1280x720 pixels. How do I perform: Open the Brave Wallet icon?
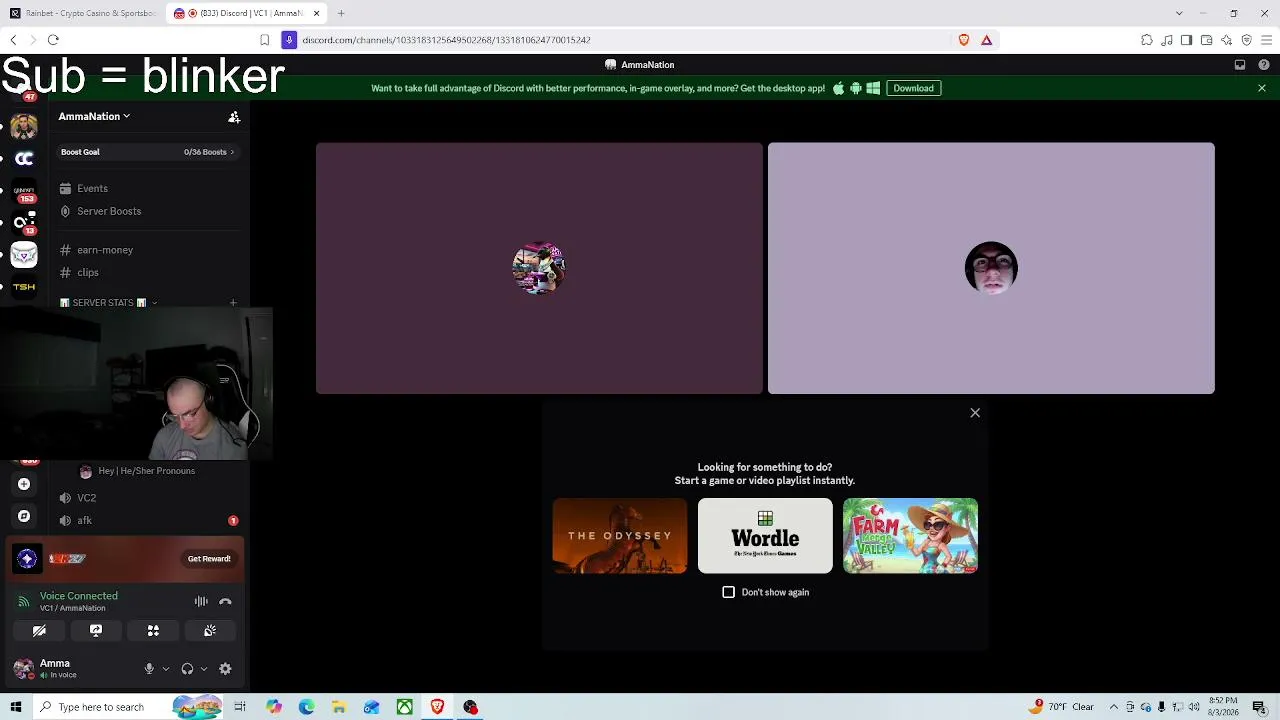pyautogui.click(x=1206, y=40)
